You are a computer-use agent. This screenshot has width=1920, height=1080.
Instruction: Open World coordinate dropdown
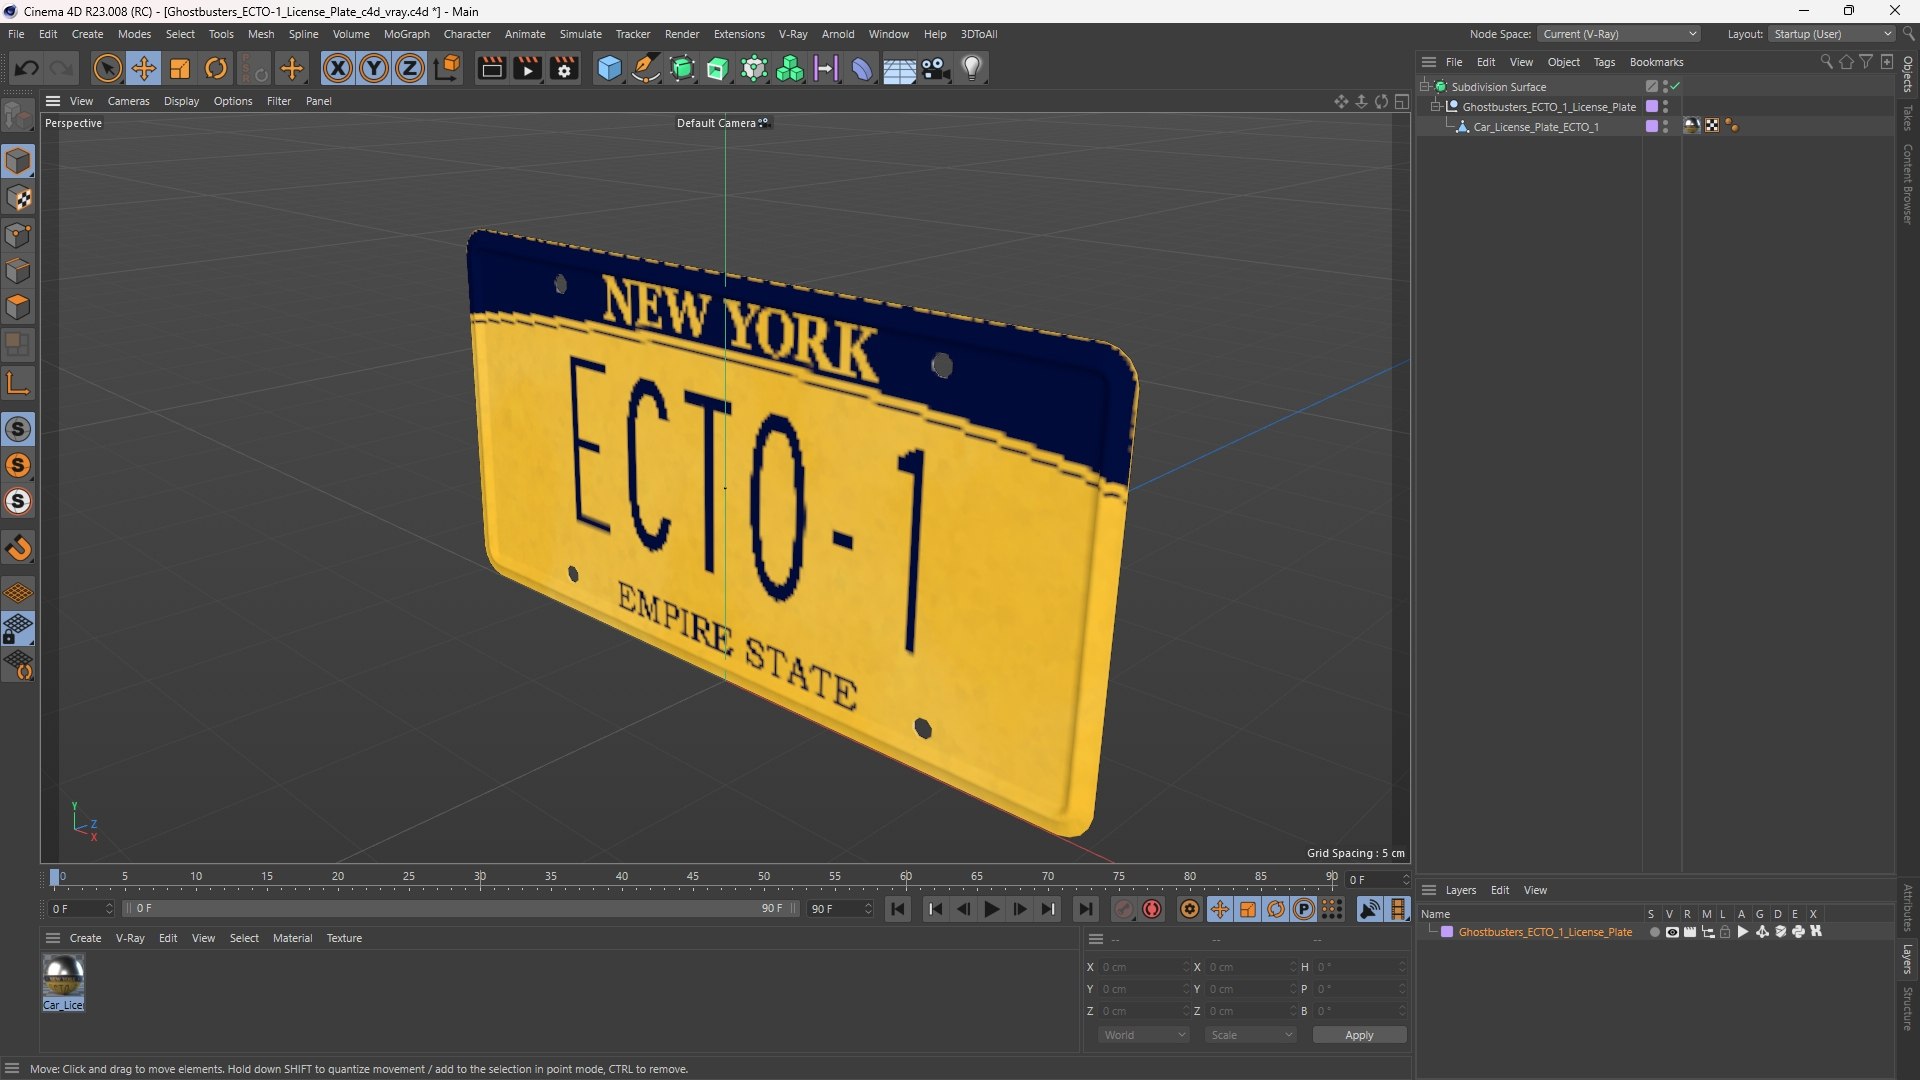(x=1144, y=1035)
